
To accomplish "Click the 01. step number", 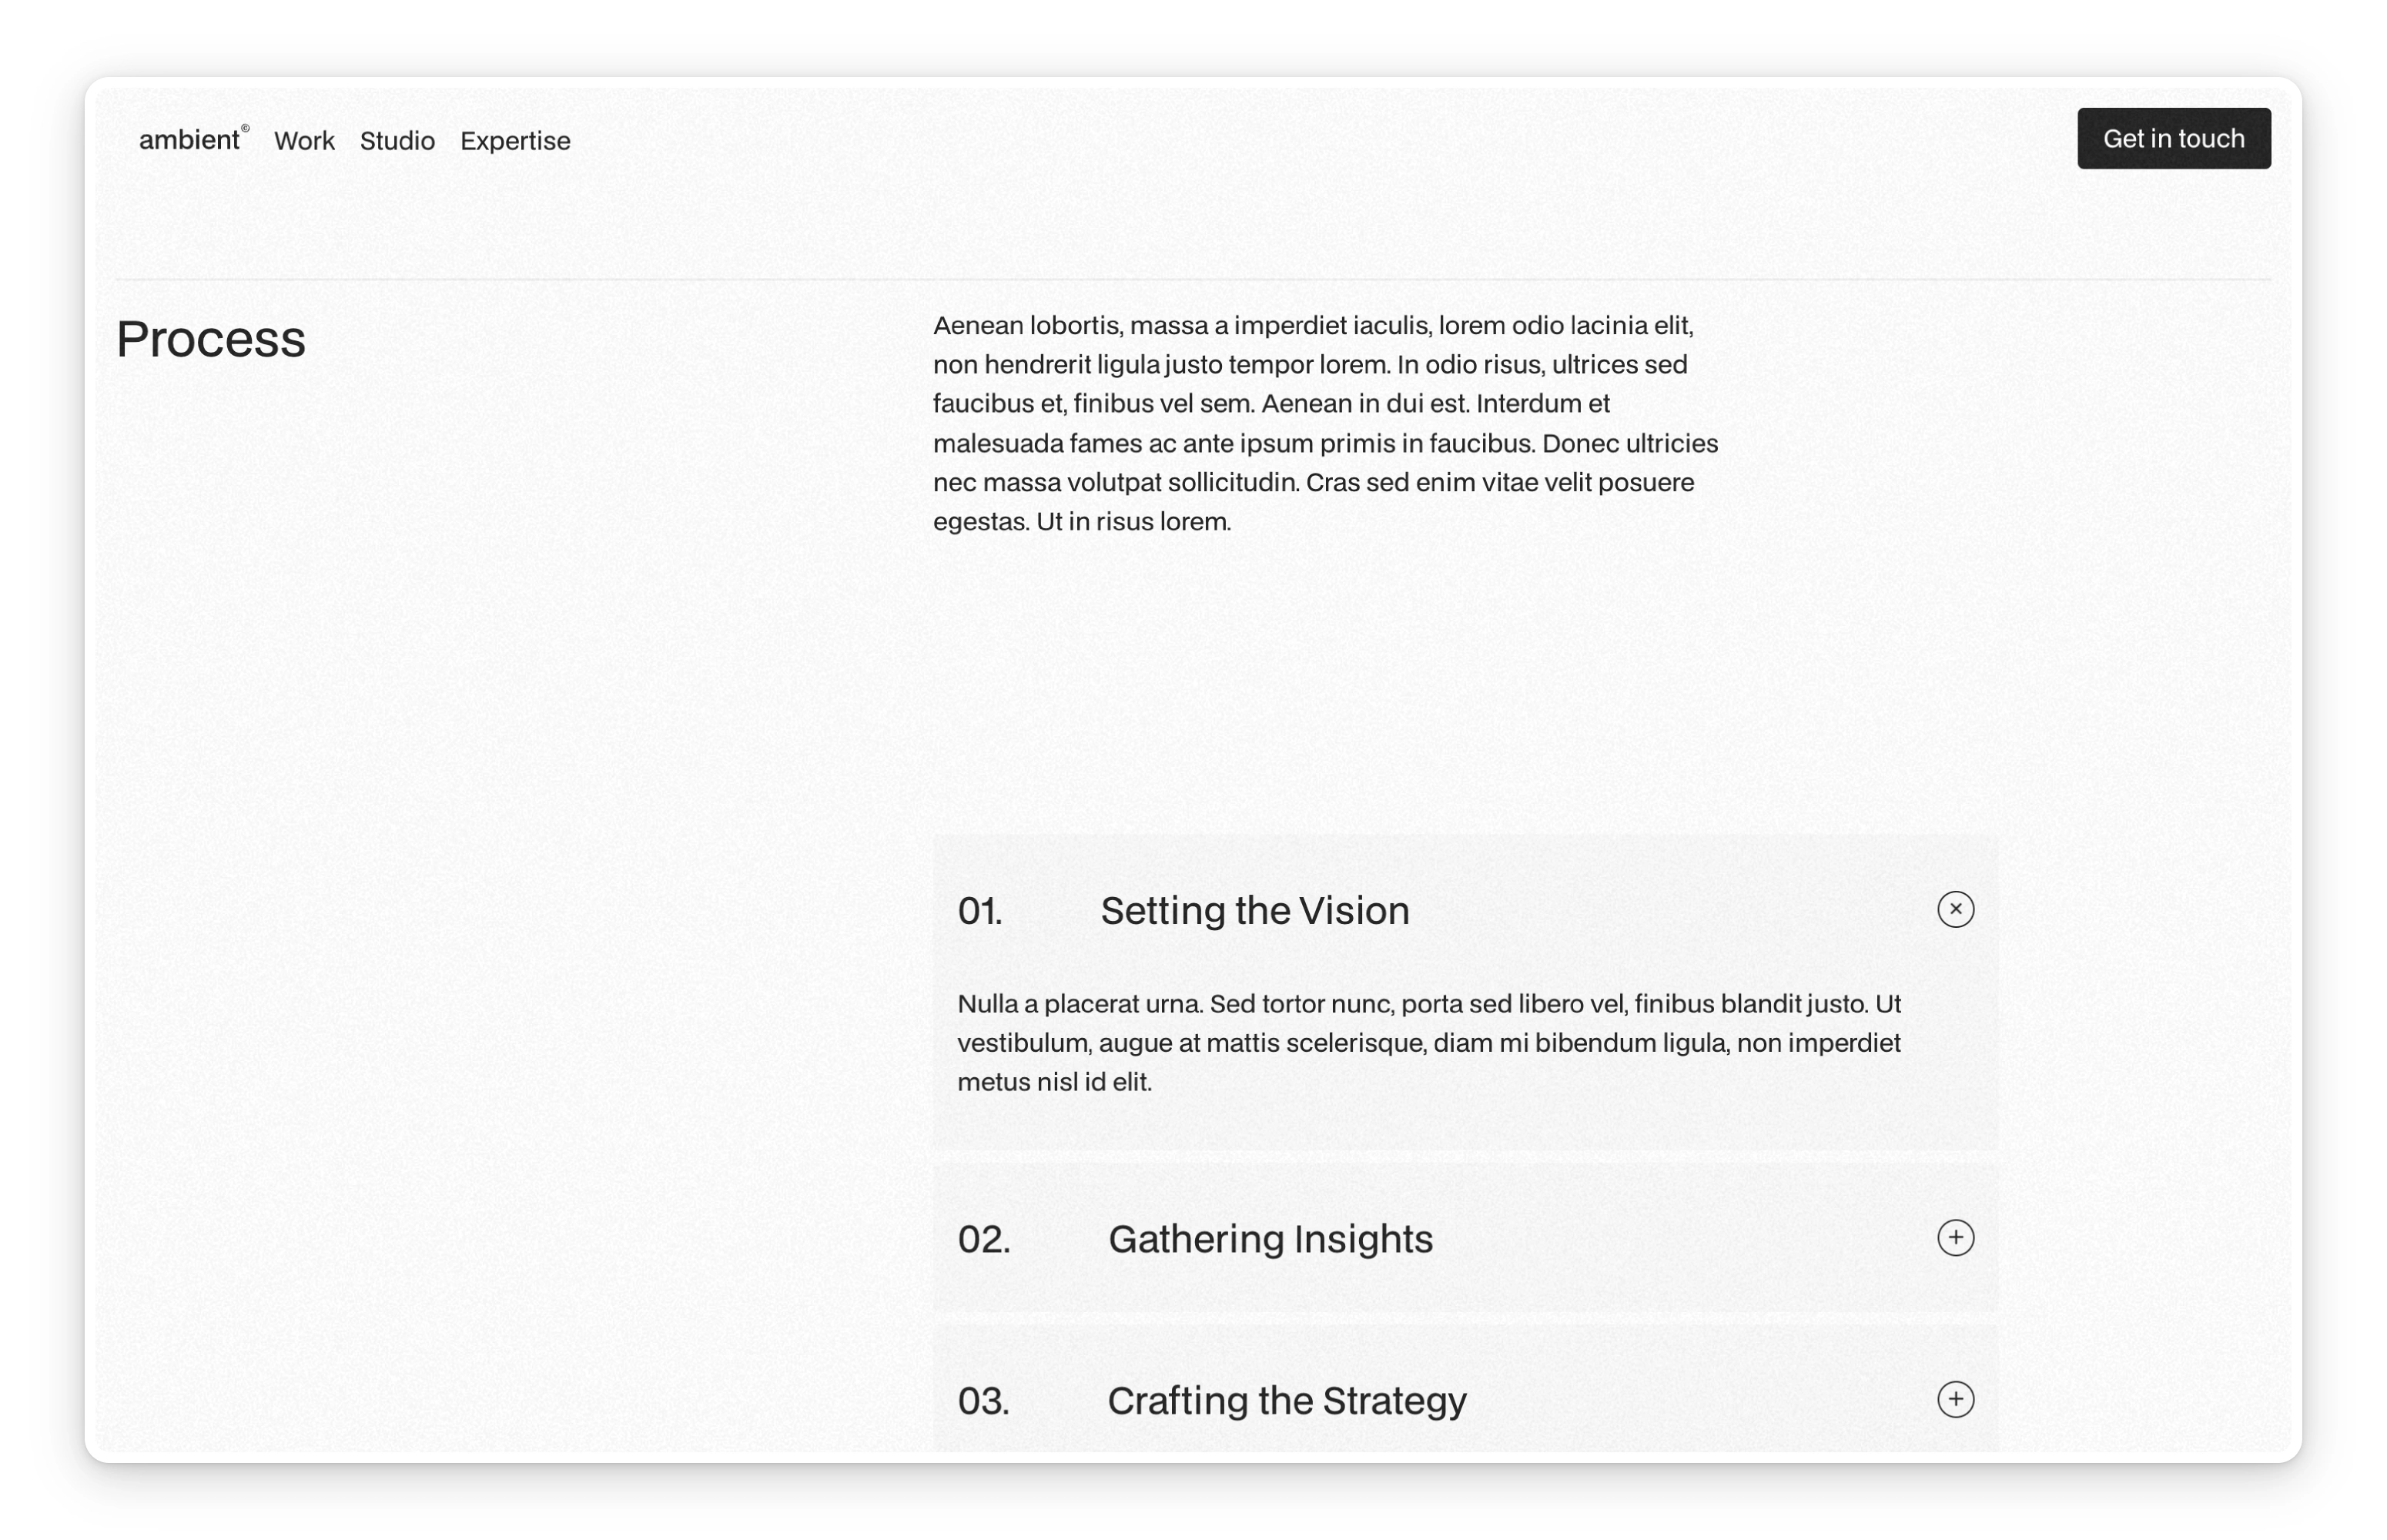I will point(979,911).
